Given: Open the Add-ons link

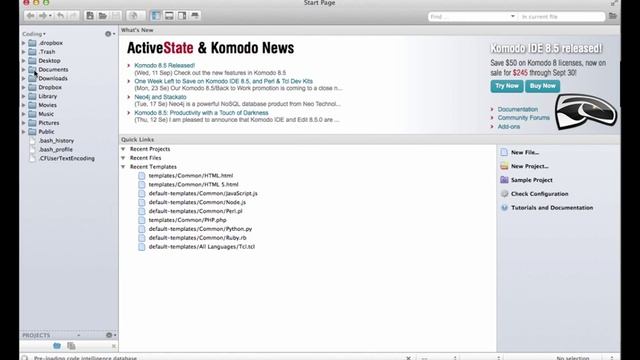Looking at the screenshot, I should pos(509,127).
